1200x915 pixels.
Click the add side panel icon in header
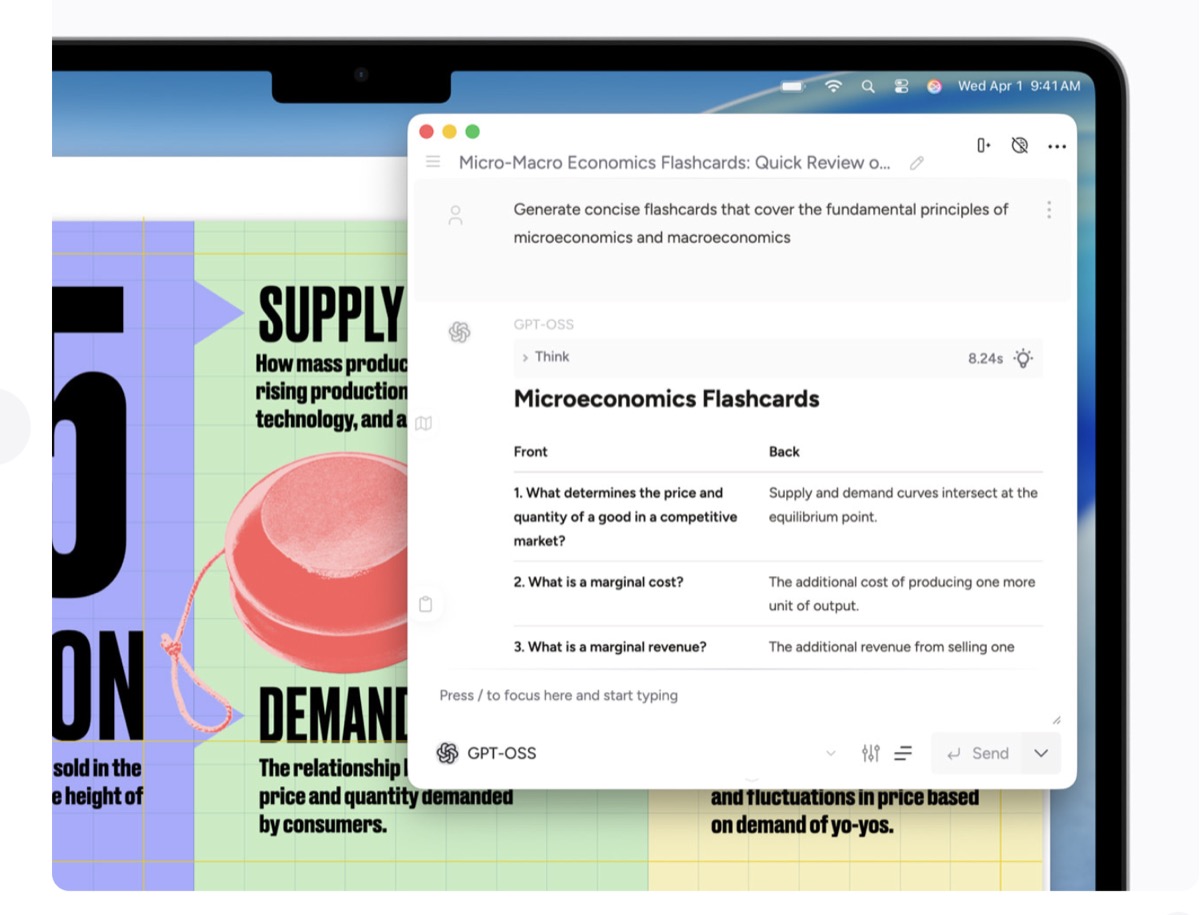[983, 146]
